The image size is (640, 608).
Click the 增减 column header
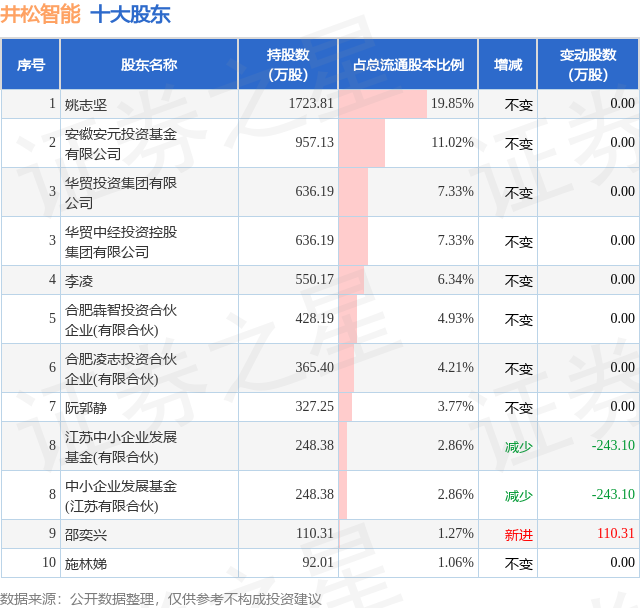pyautogui.click(x=508, y=65)
